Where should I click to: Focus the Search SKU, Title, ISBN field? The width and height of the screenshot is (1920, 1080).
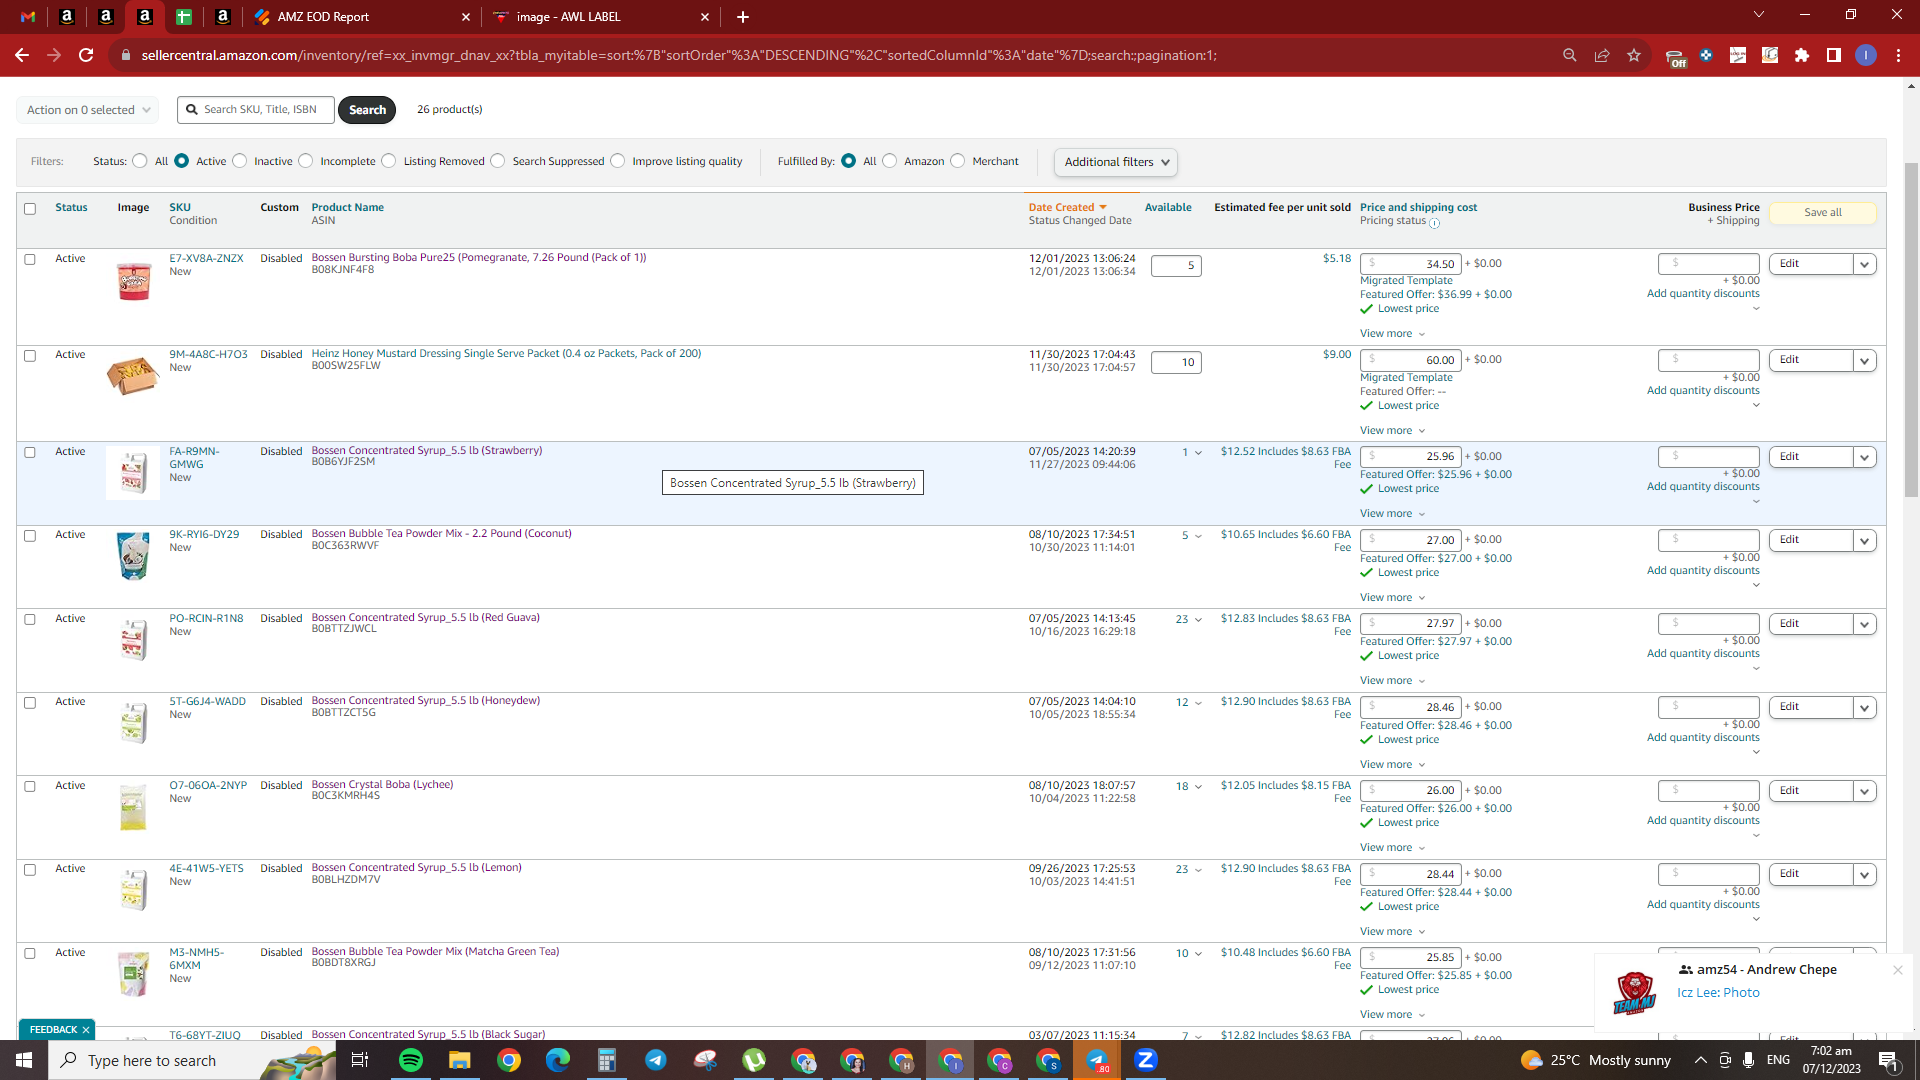point(256,110)
